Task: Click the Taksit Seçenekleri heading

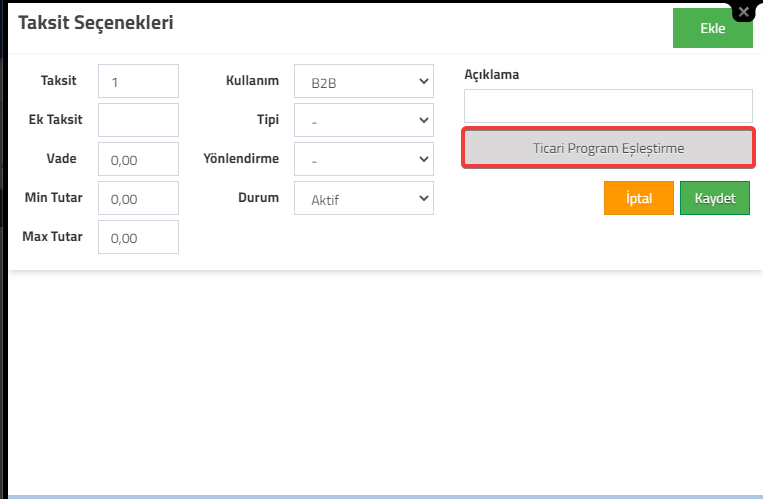Action: 96,22
